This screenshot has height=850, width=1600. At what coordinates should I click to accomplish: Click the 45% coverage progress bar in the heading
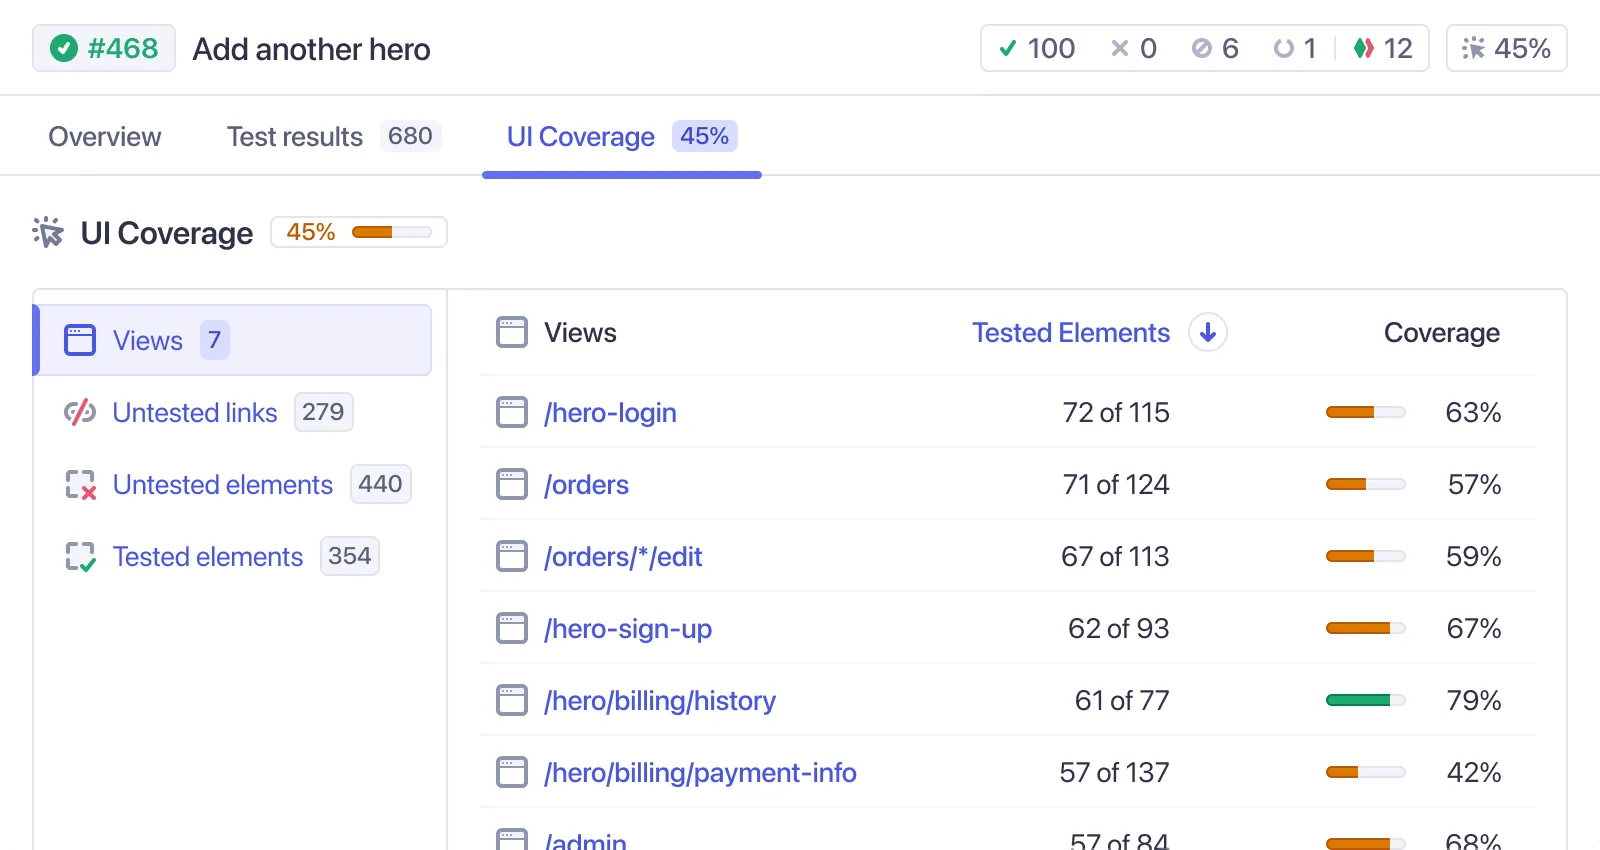tap(391, 232)
